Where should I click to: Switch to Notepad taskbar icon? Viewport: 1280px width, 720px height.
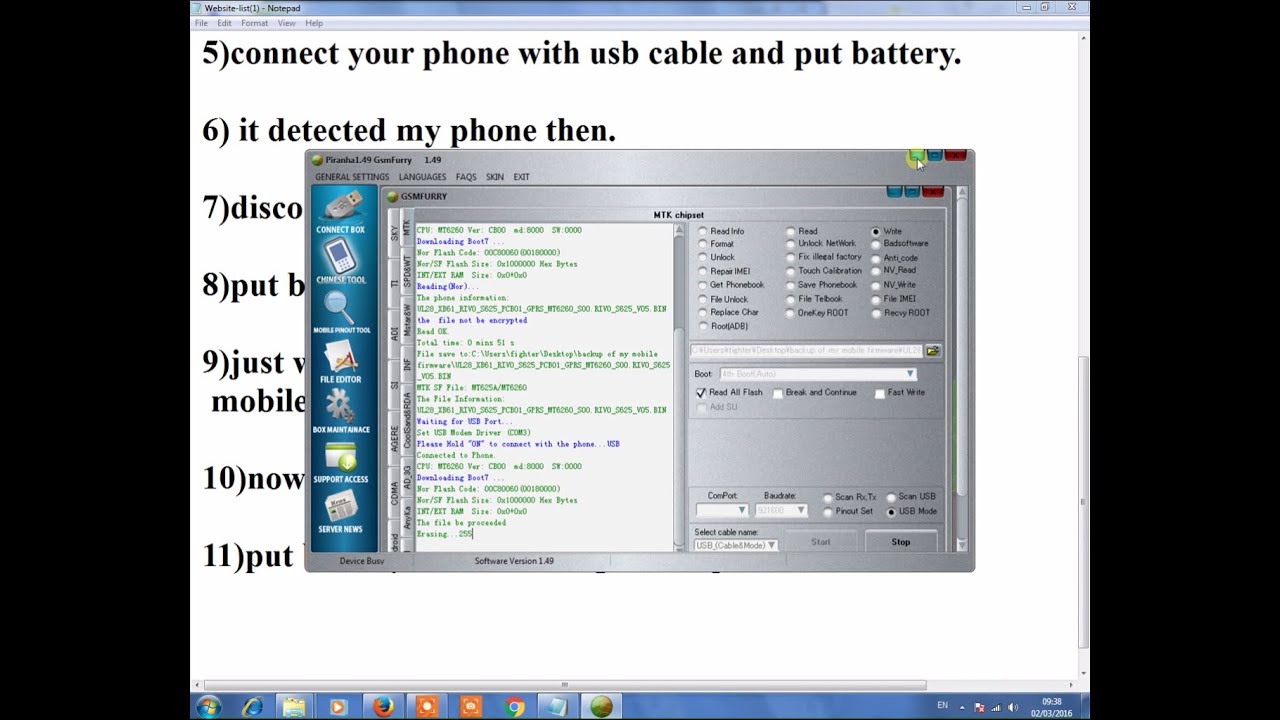click(557, 707)
